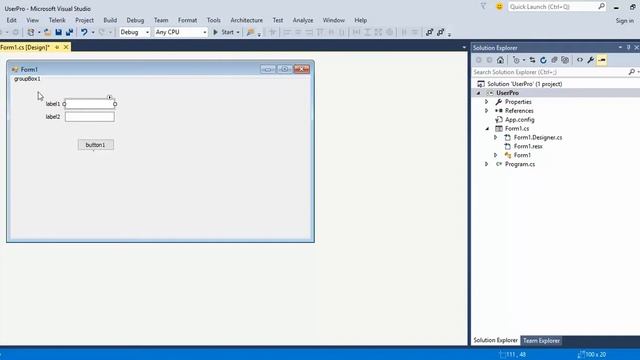Open the Undo history dropdown arrow
Image resolution: width=640 pixels, height=360 pixels.
tap(93, 32)
